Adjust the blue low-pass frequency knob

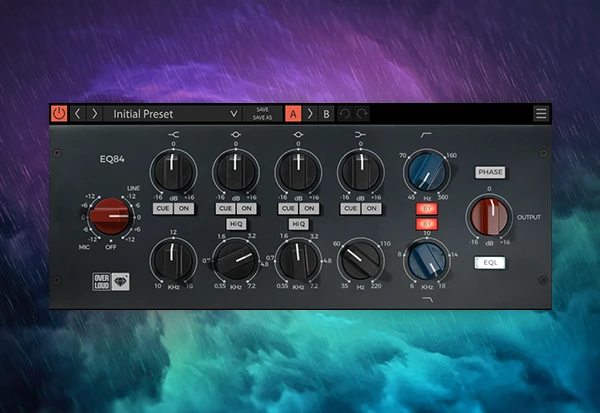[427, 261]
